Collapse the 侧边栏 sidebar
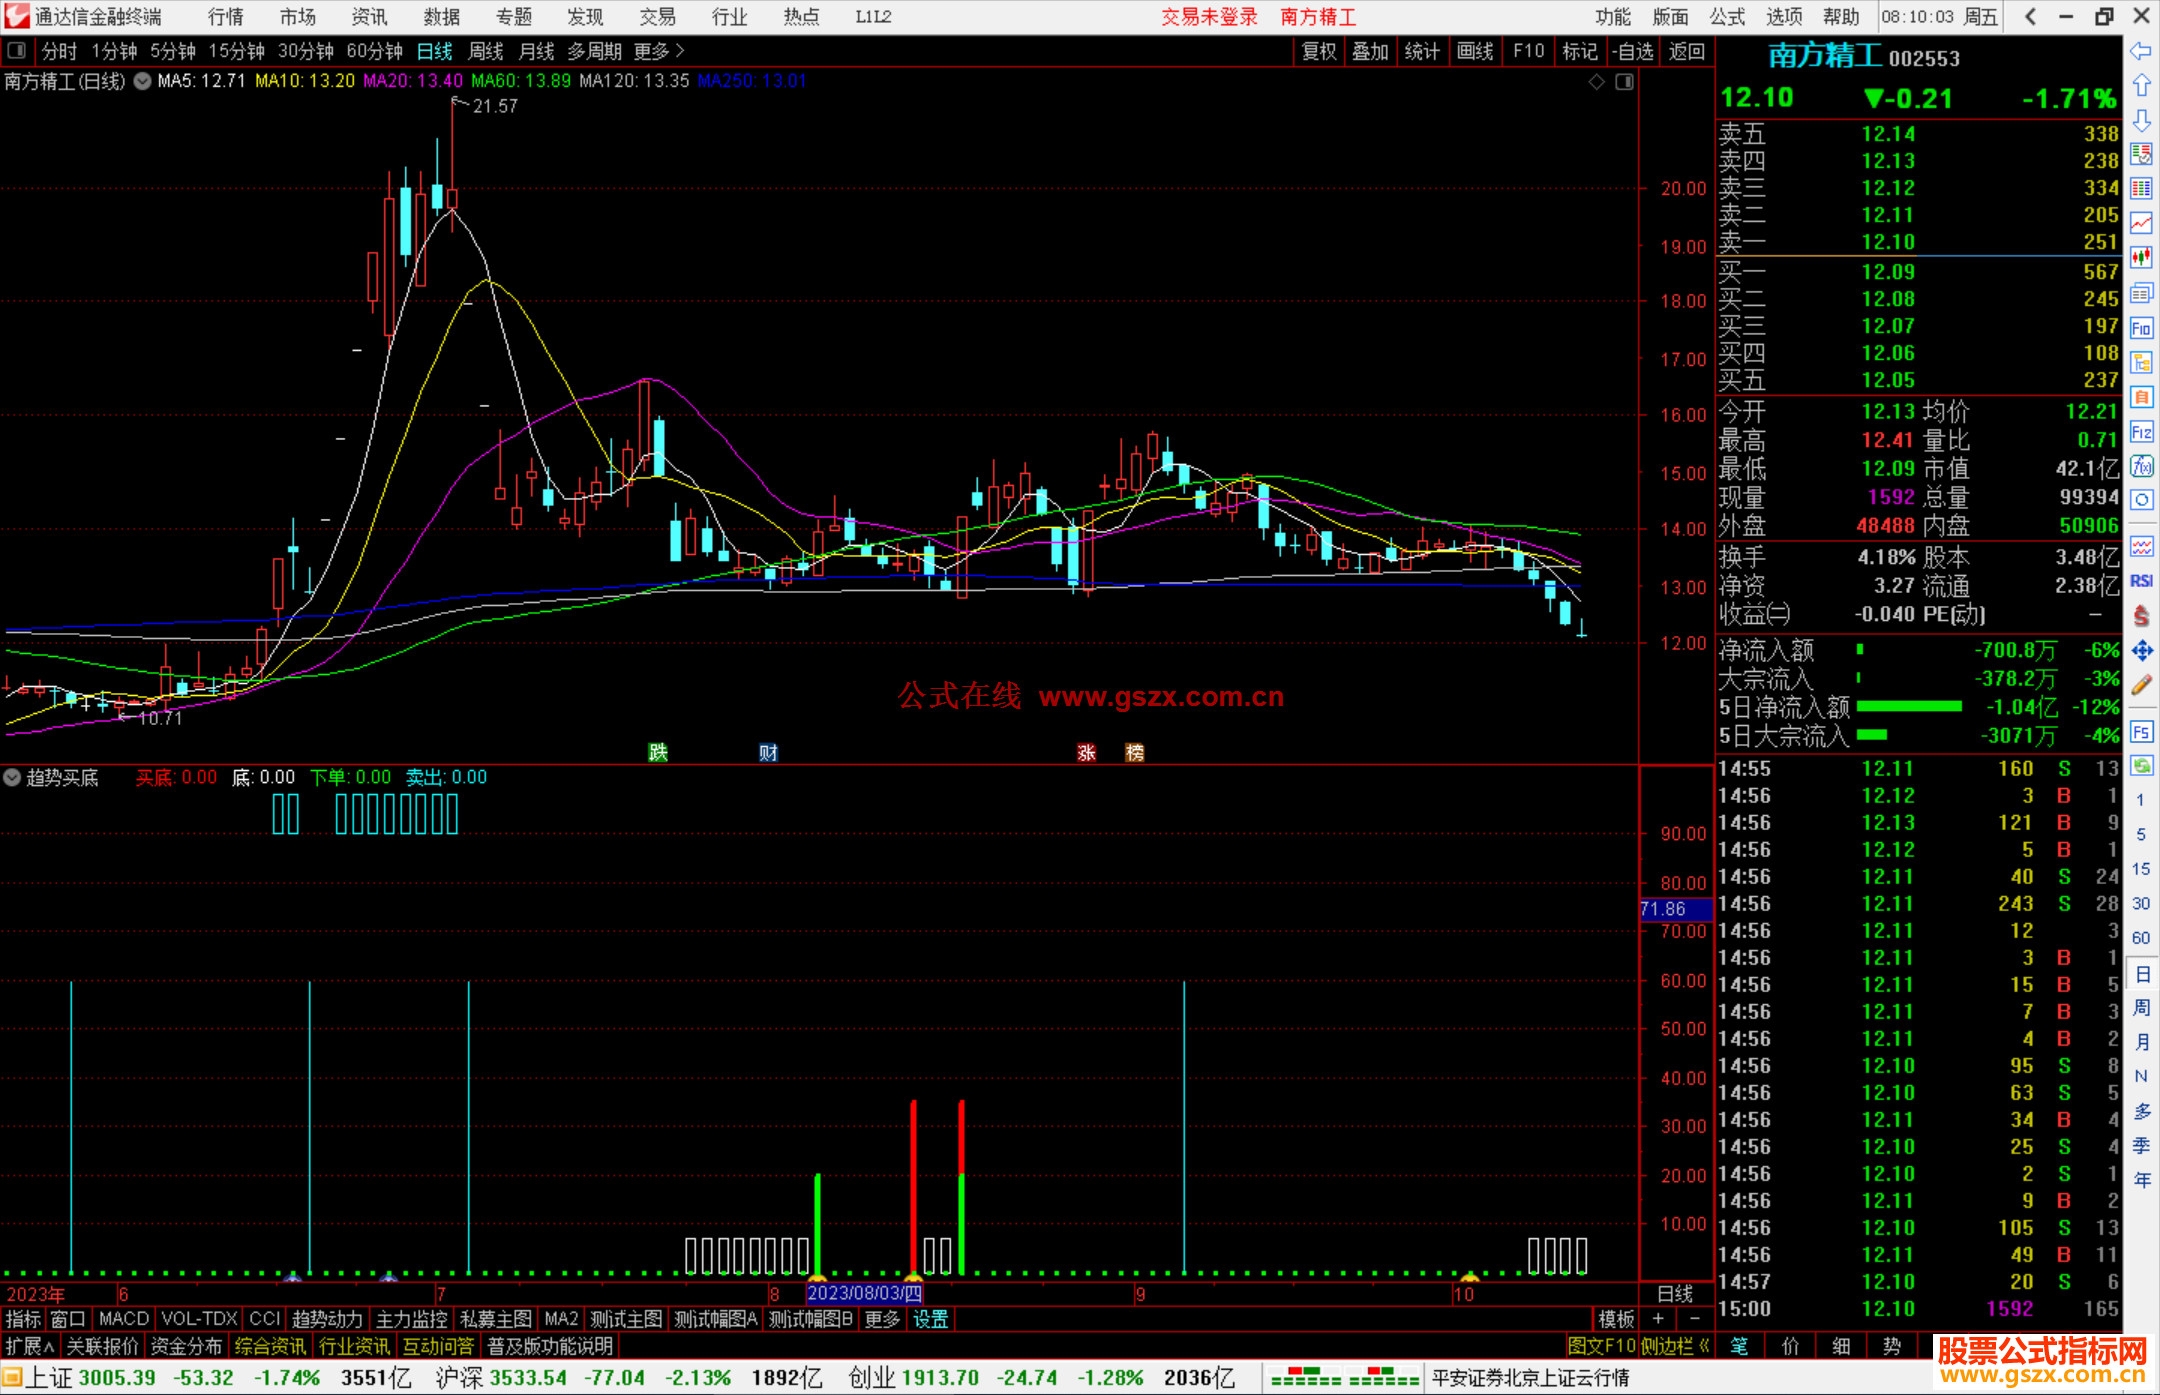Viewport: 2160px width, 1395px height. (1675, 1346)
